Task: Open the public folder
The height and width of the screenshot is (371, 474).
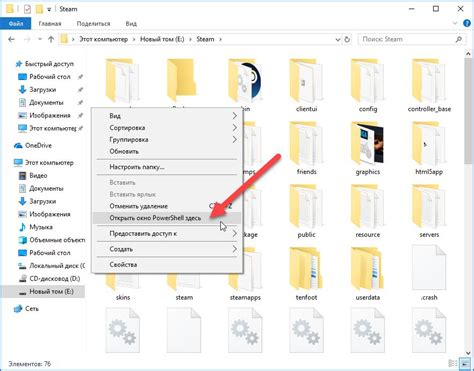Action: [306, 211]
